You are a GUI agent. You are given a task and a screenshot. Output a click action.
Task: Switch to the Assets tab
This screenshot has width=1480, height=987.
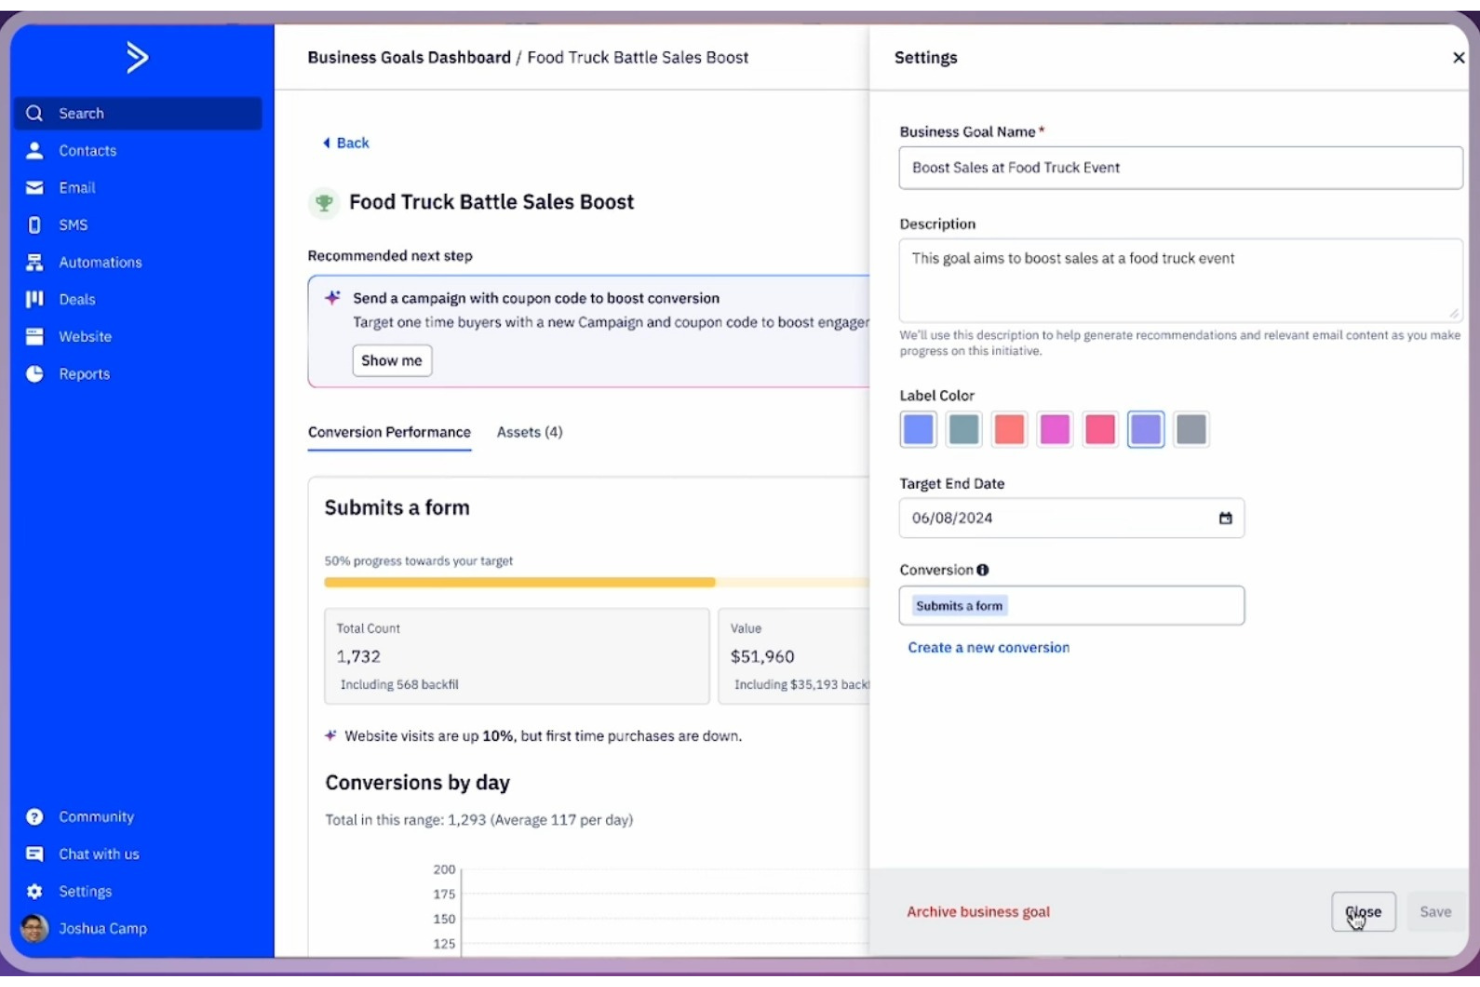click(x=528, y=432)
